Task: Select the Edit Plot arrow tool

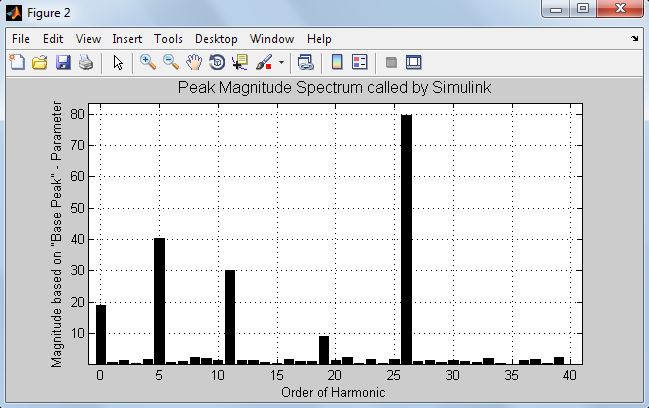Action: coord(118,62)
